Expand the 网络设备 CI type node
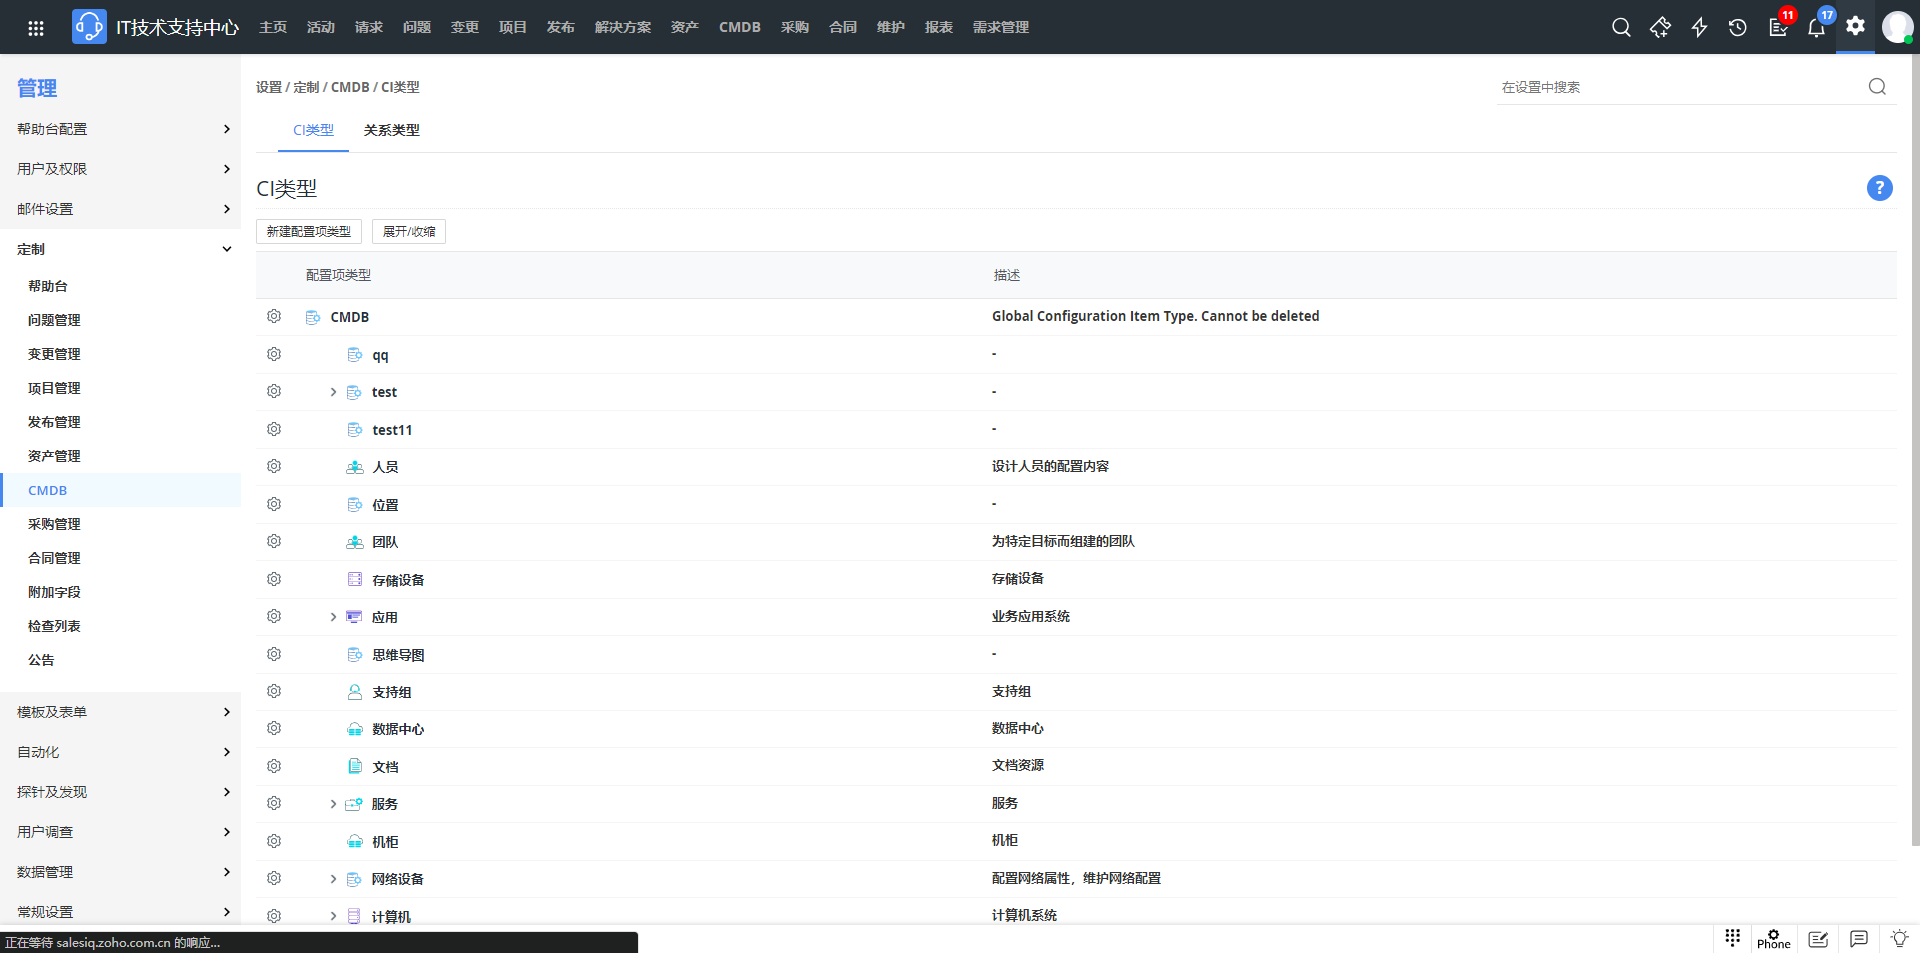Image resolution: width=1920 pixels, height=953 pixels. (x=333, y=879)
